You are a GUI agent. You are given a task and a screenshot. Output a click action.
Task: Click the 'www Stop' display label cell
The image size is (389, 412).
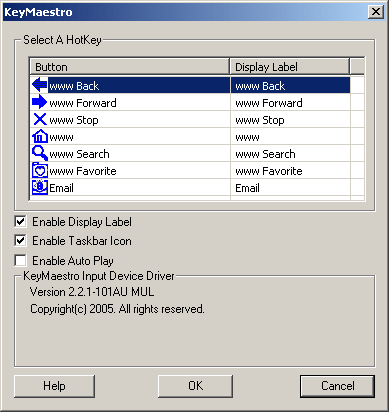[x=290, y=119]
